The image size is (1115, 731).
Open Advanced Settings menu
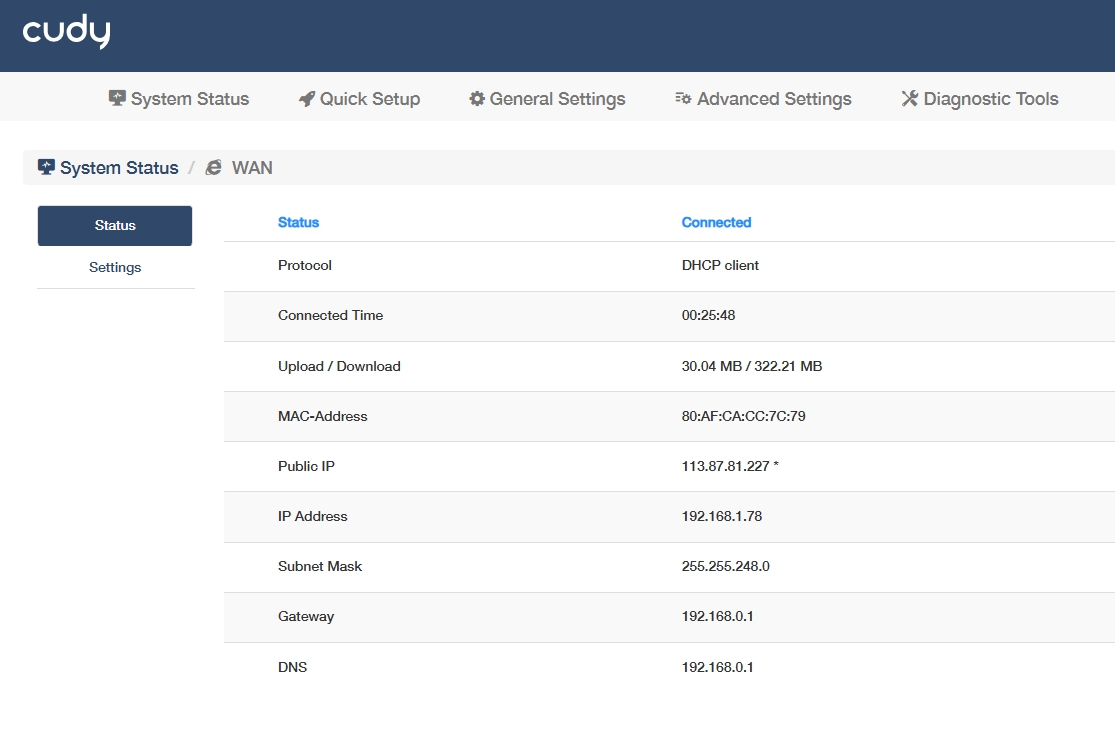click(763, 99)
